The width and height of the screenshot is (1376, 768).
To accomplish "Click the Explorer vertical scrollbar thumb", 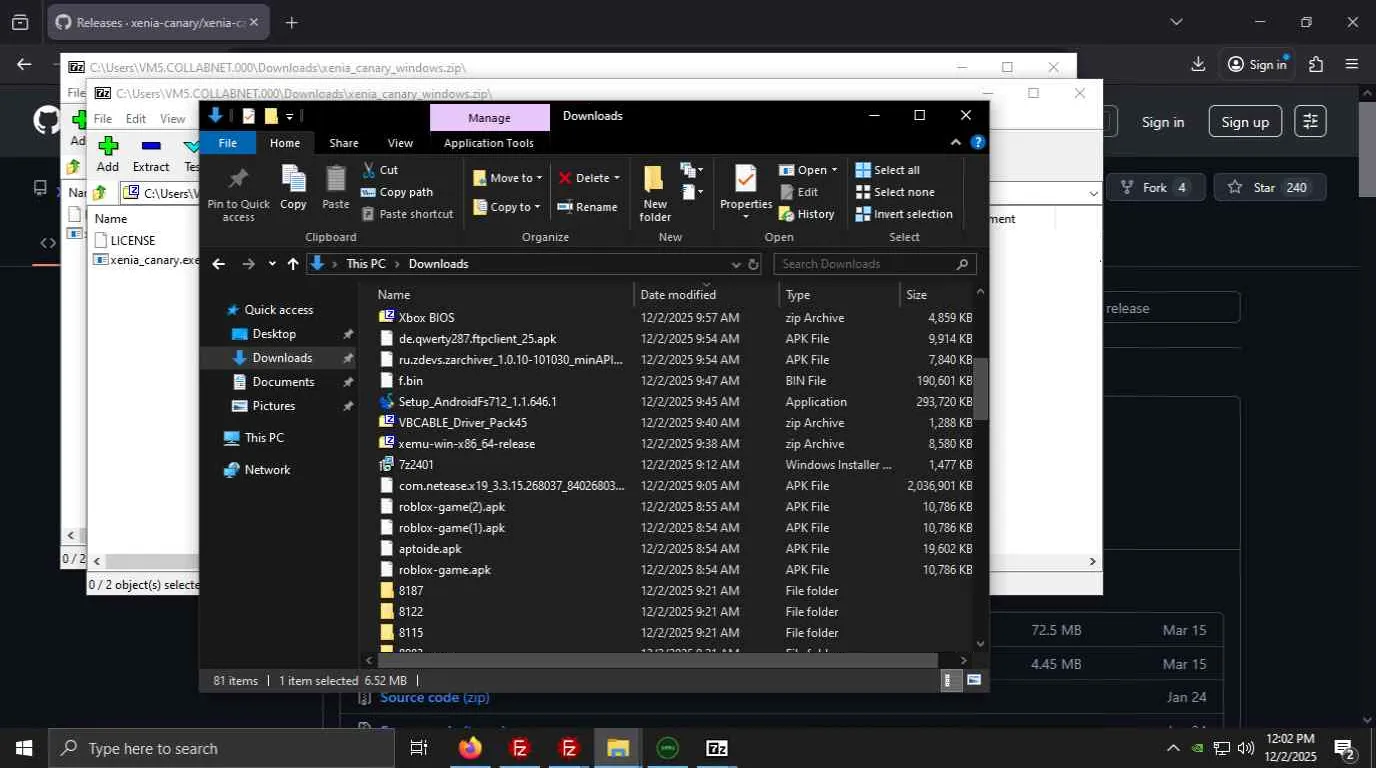I will pyautogui.click(x=980, y=389).
